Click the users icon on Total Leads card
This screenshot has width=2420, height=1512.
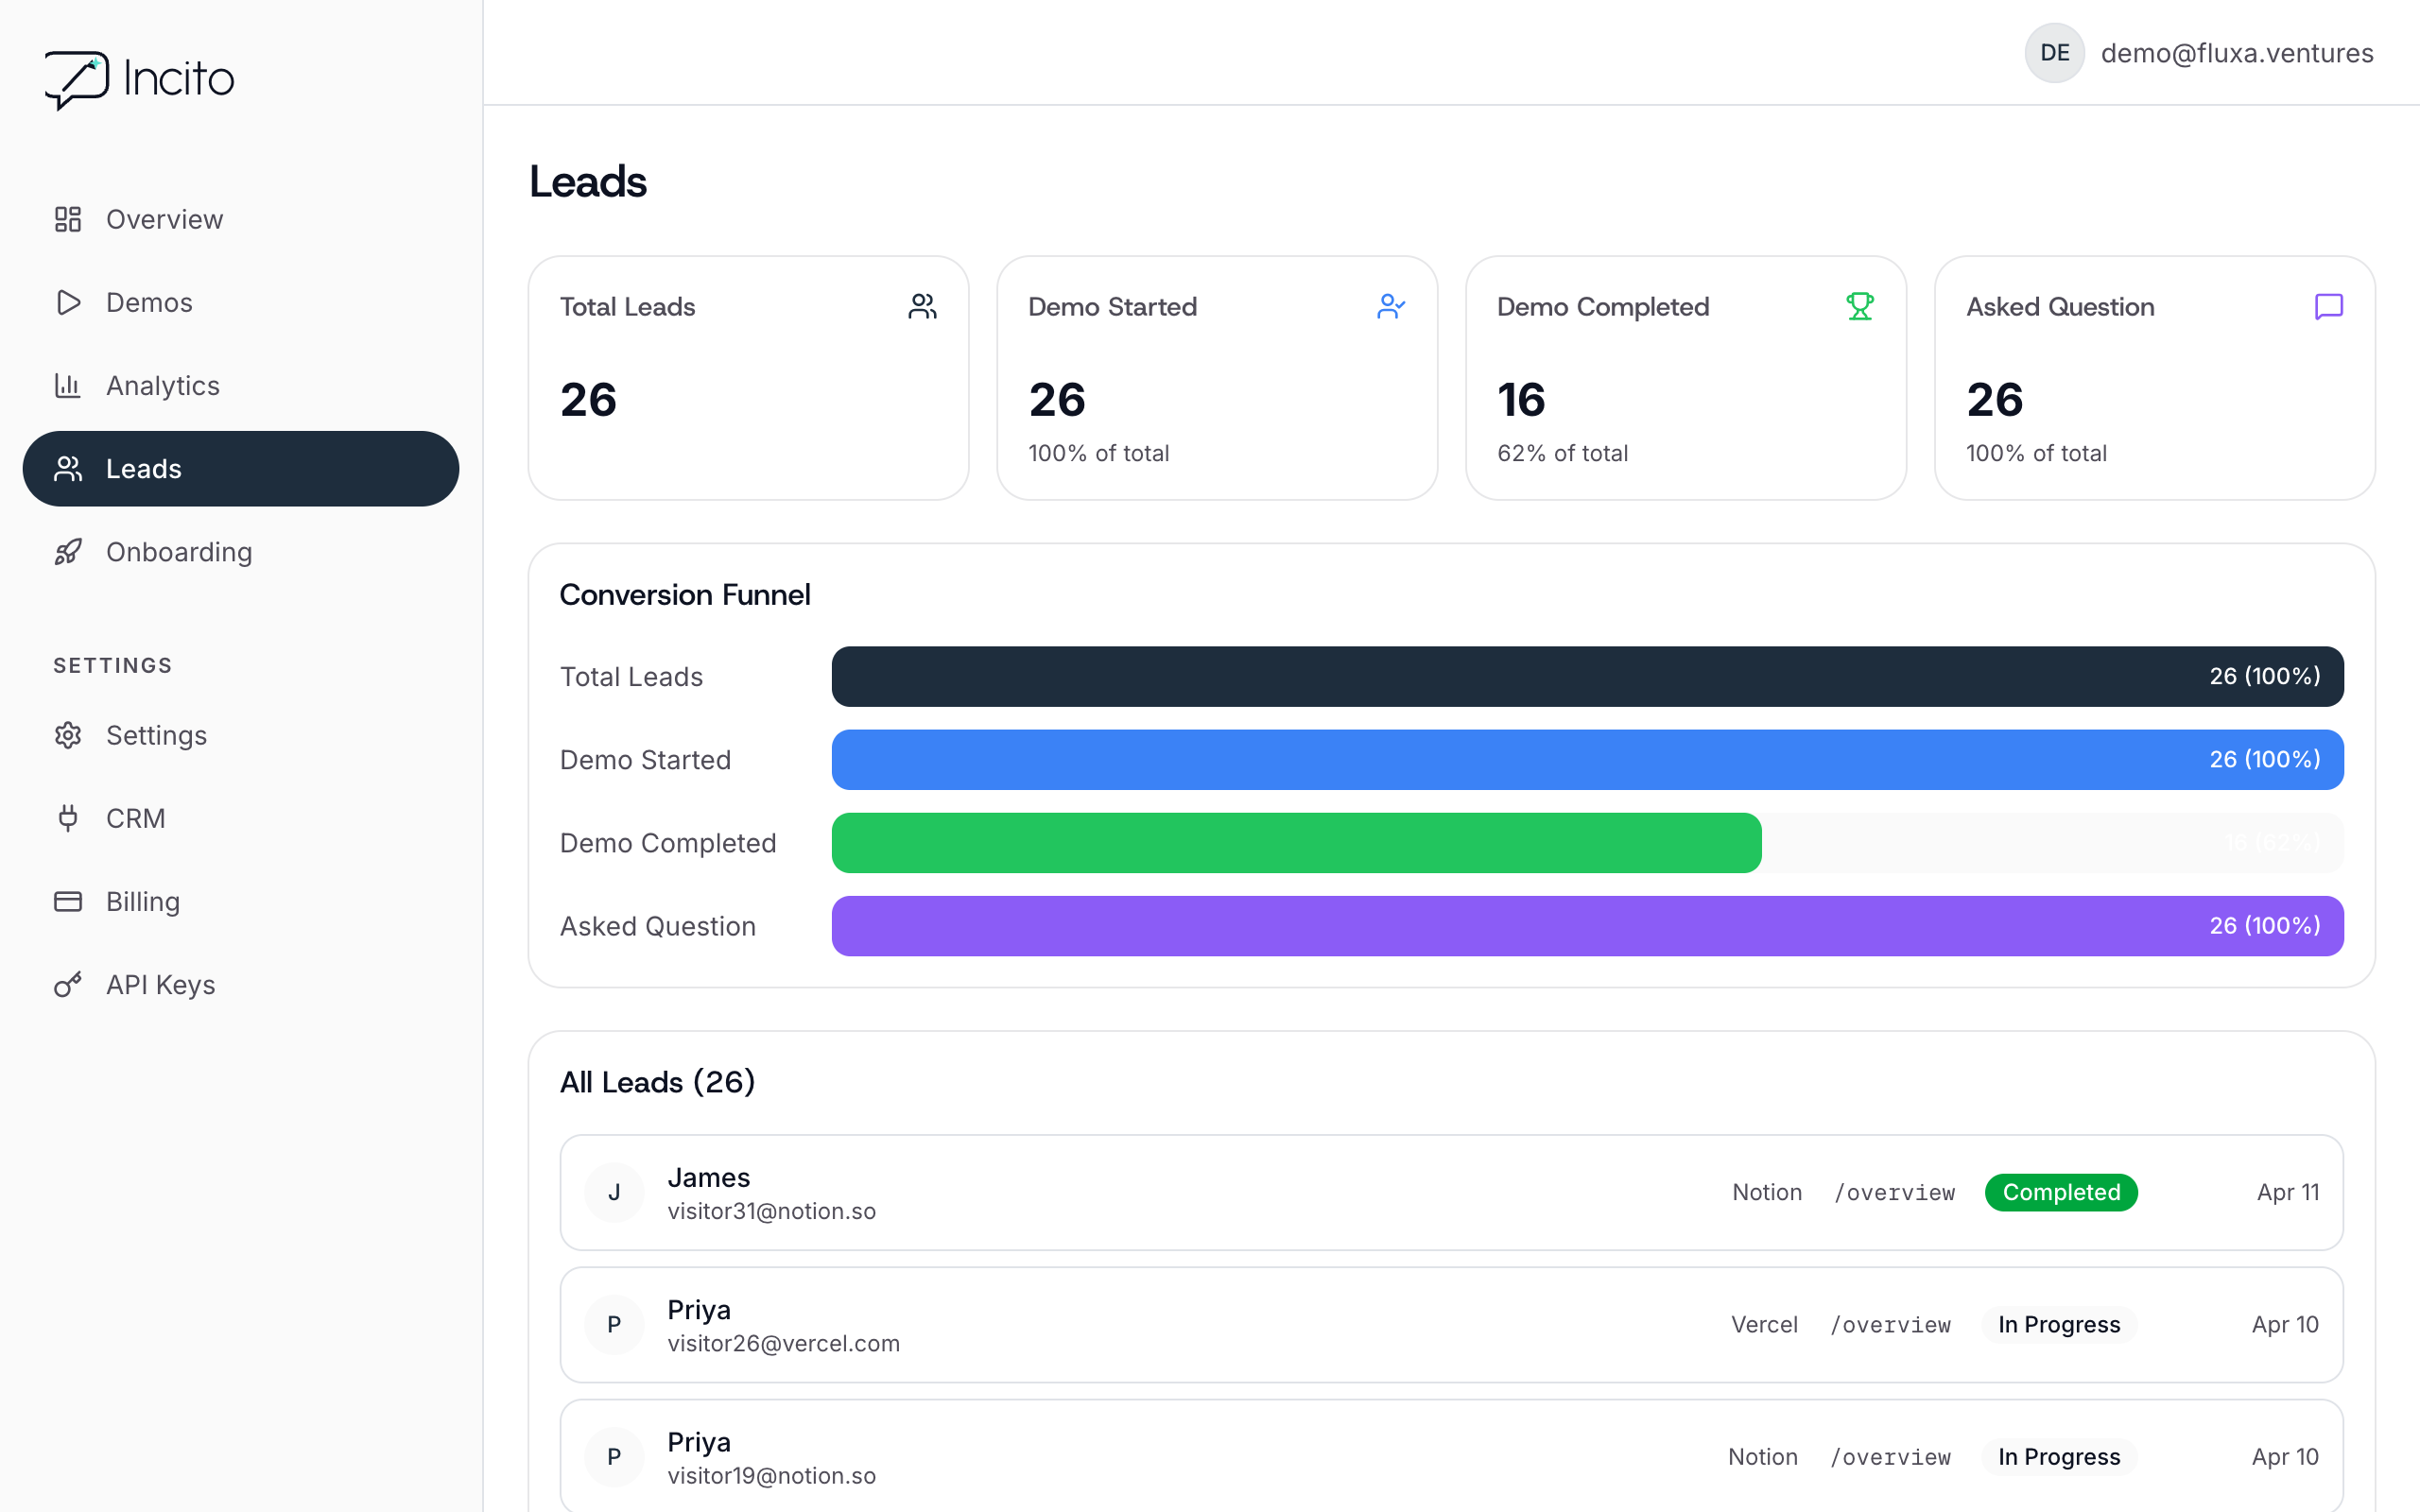922,306
